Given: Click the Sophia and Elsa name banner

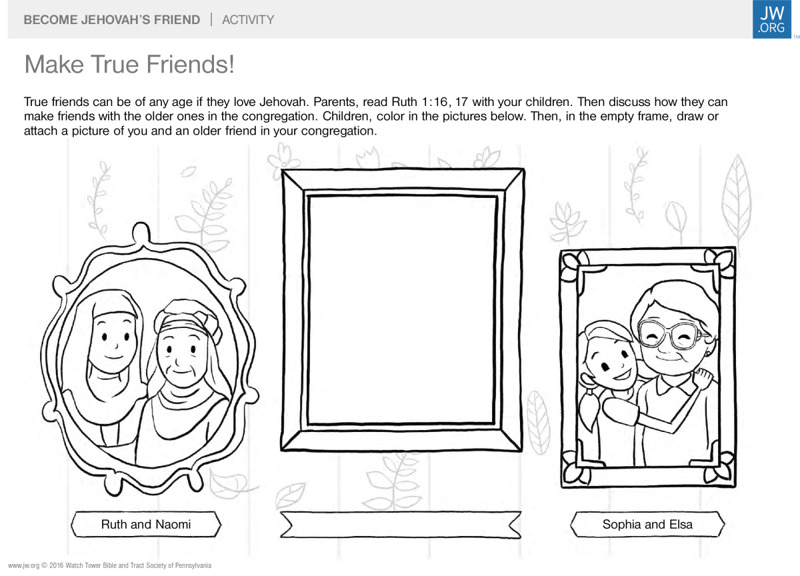Looking at the screenshot, I should (647, 524).
